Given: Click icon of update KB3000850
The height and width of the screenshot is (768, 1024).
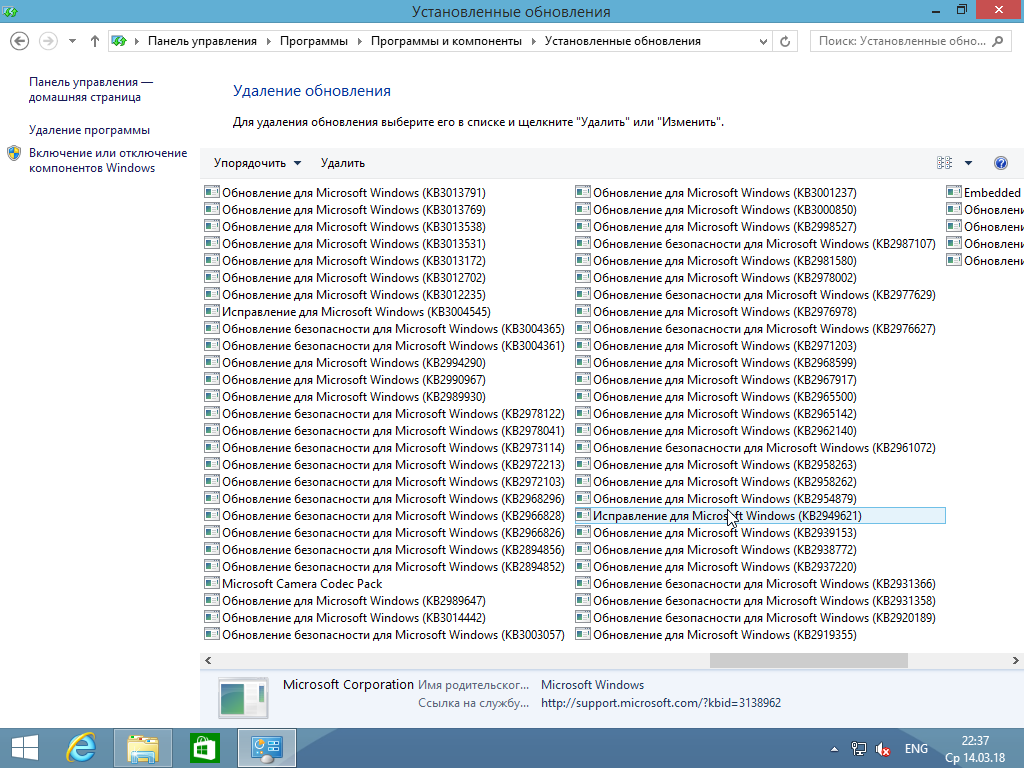Looking at the screenshot, I should coord(583,209).
